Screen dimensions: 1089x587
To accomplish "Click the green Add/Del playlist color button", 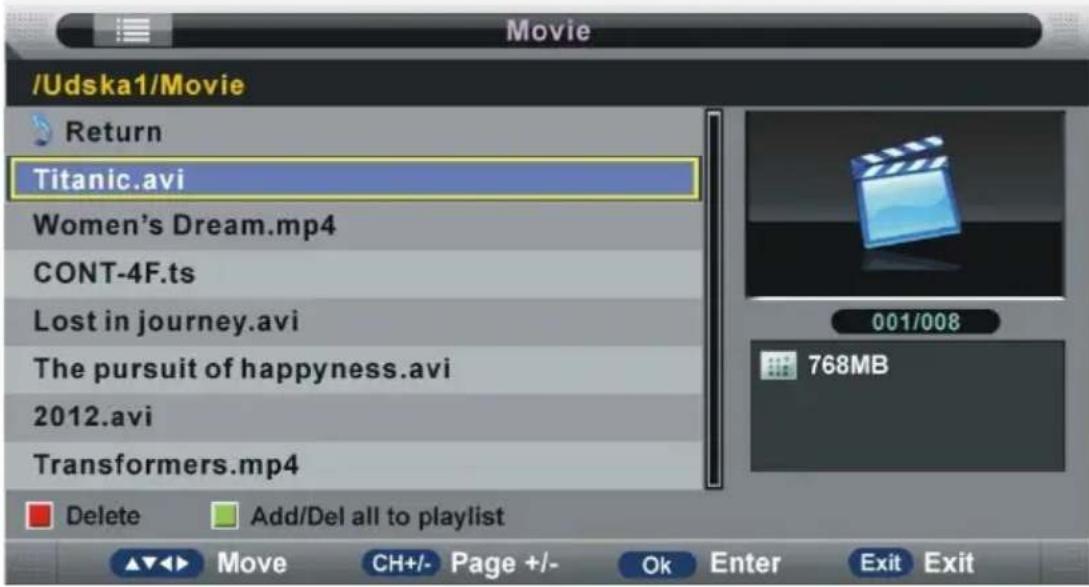I will (x=224, y=516).
